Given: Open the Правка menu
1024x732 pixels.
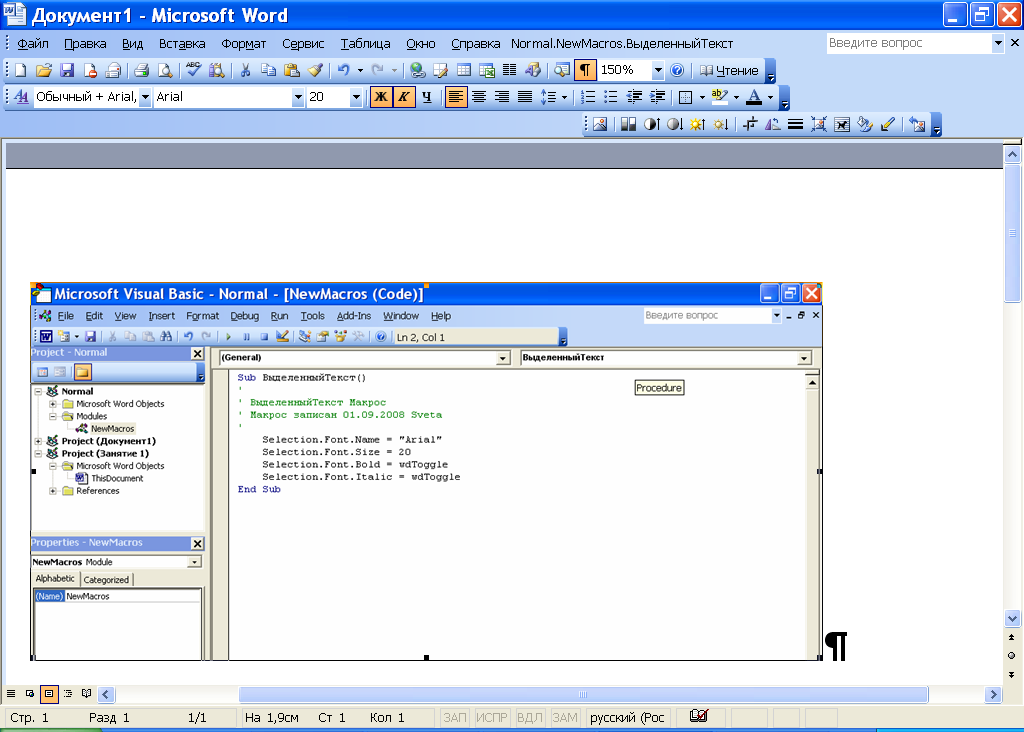Looking at the screenshot, I should pyautogui.click(x=85, y=43).
